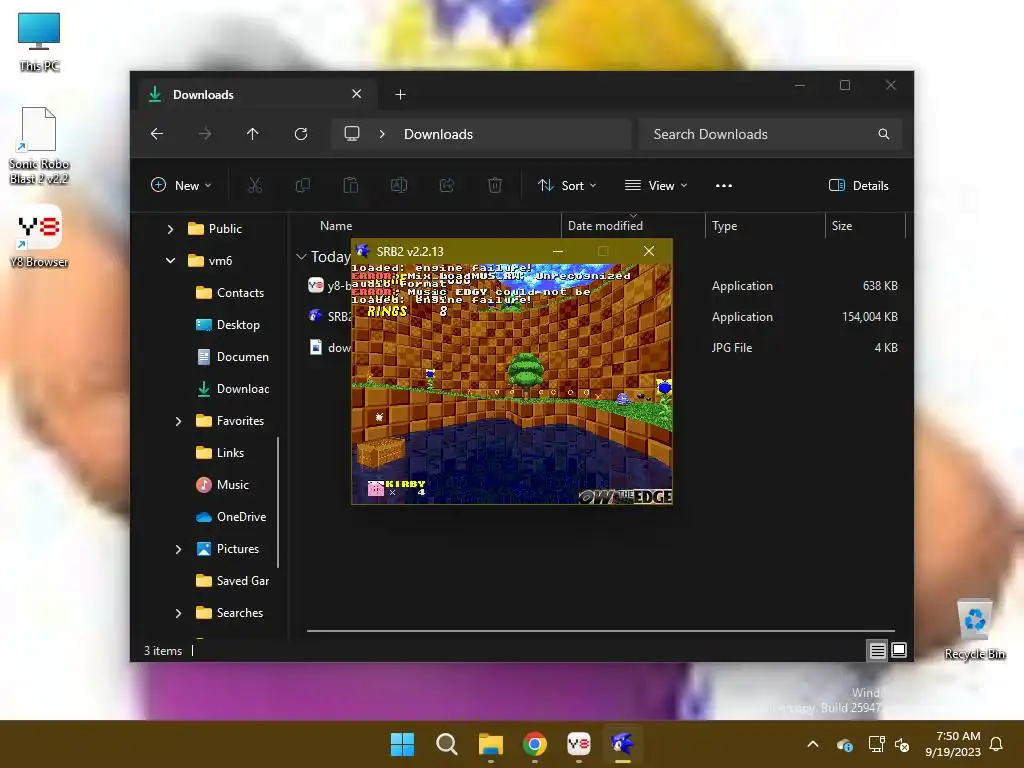Click the Delete trash icon
This screenshot has height=768, width=1024.
point(495,185)
